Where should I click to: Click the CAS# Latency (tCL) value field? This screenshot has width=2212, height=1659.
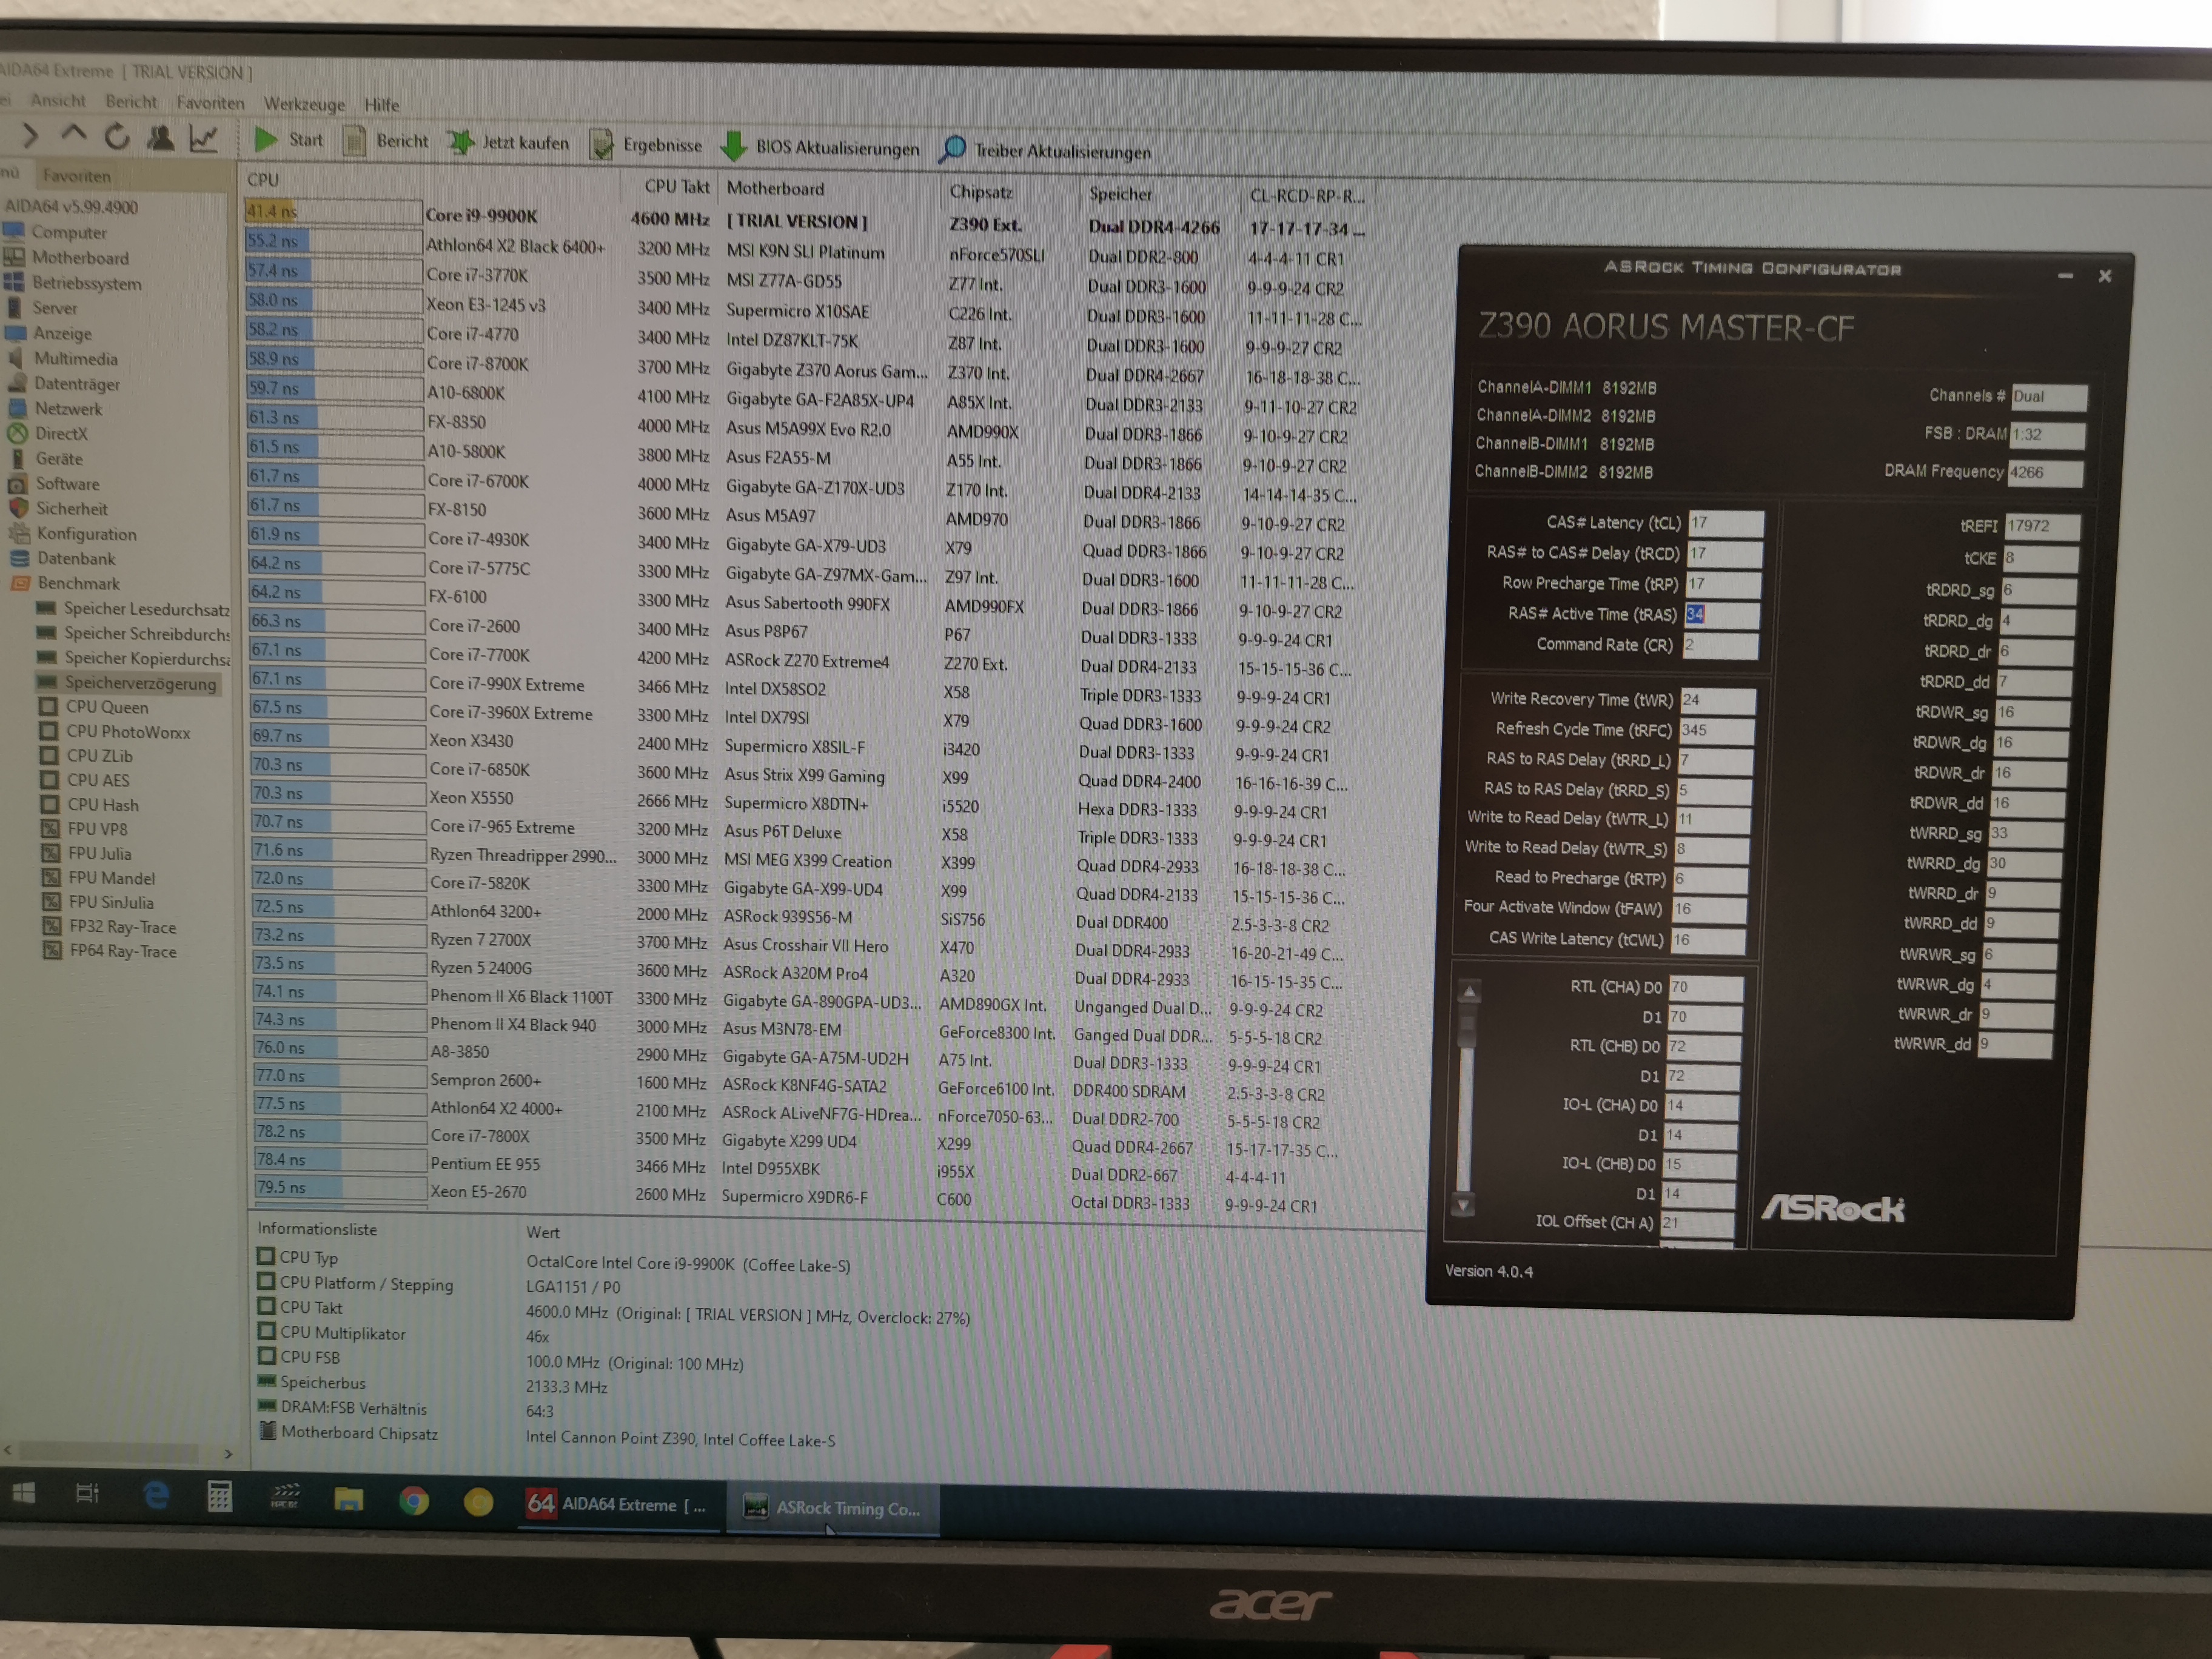pos(1726,522)
